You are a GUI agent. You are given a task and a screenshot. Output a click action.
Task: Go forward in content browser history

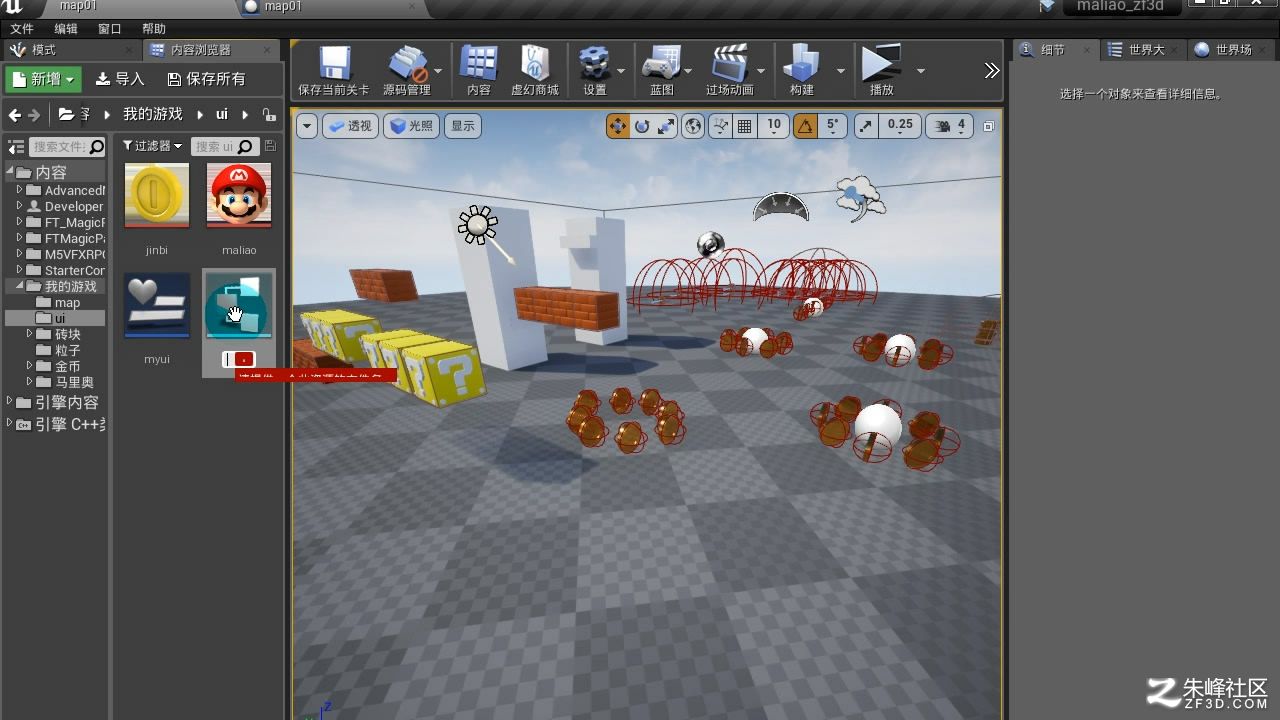pyautogui.click(x=34, y=115)
